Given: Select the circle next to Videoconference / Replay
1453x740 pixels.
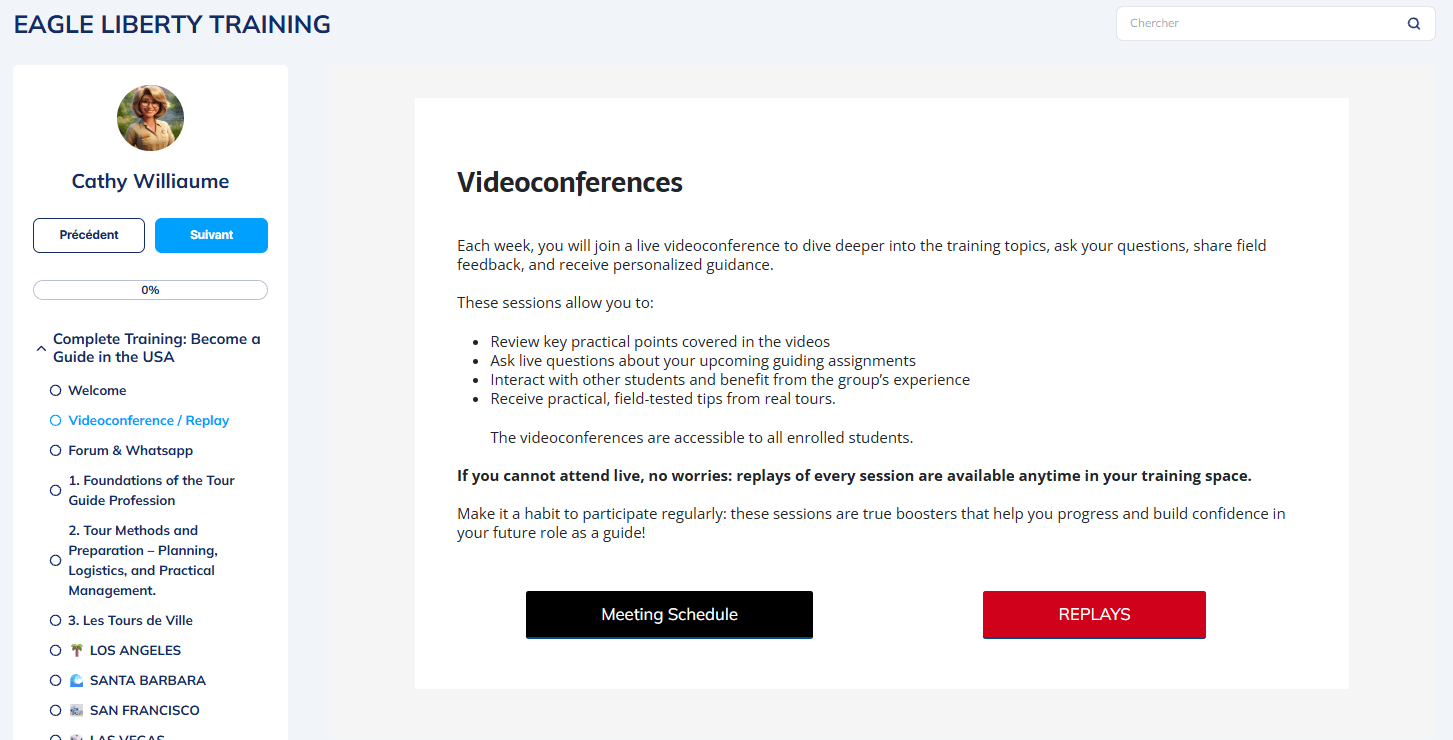Looking at the screenshot, I should (56, 421).
